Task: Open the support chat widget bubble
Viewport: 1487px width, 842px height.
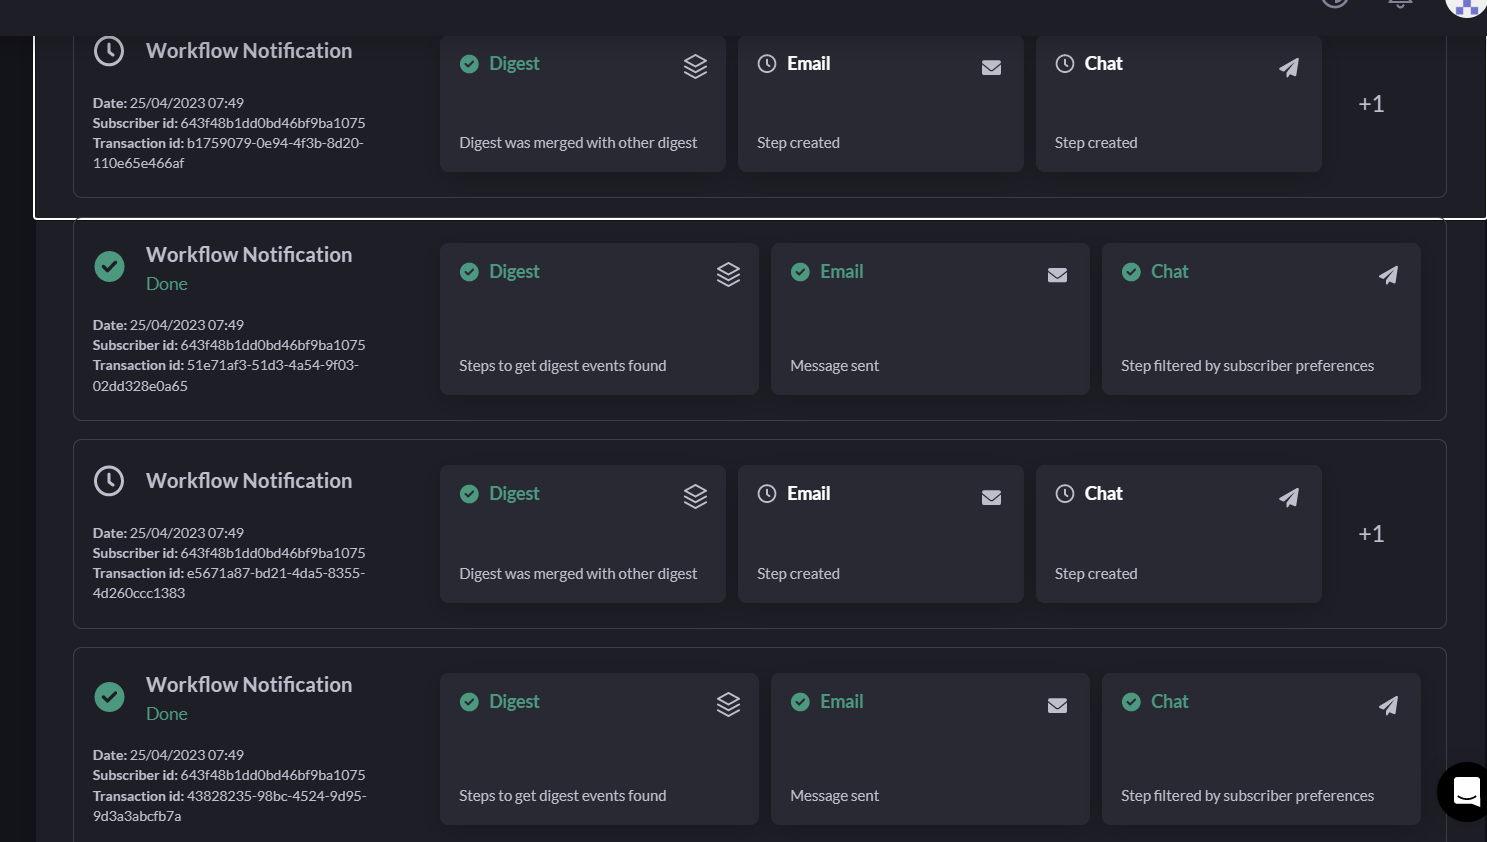Action: [1465, 792]
